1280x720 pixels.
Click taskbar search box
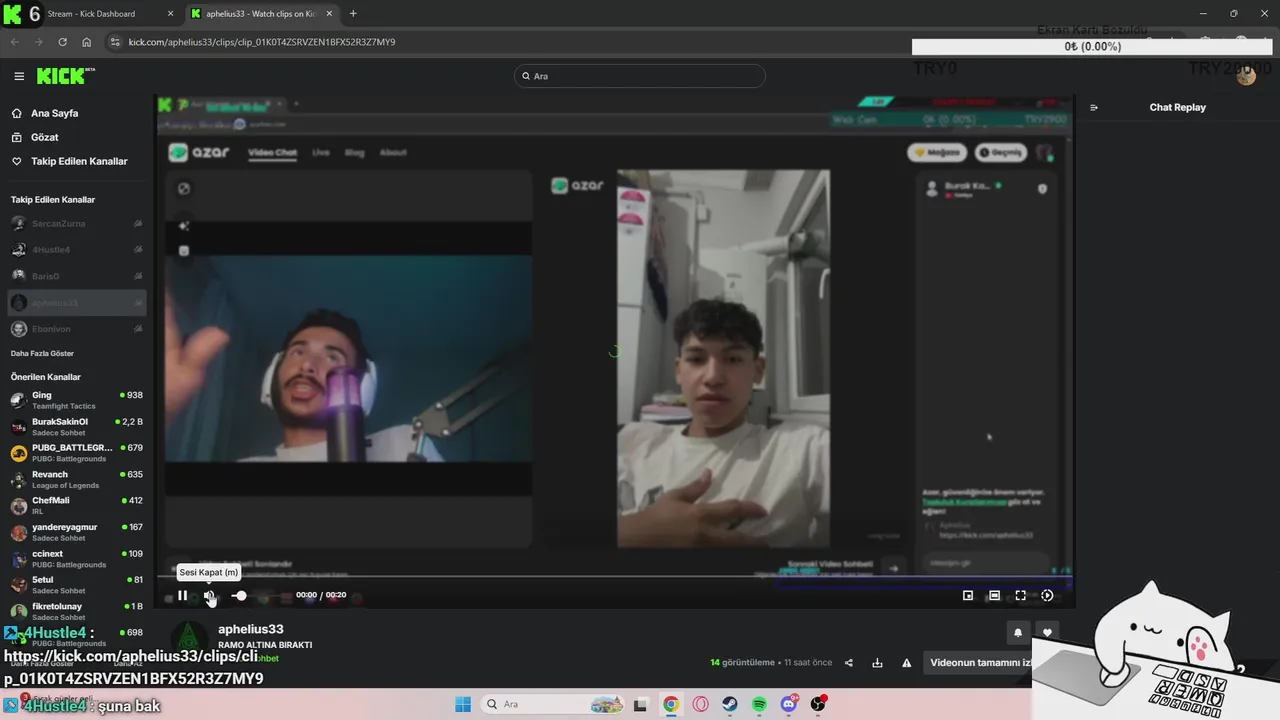coord(553,704)
